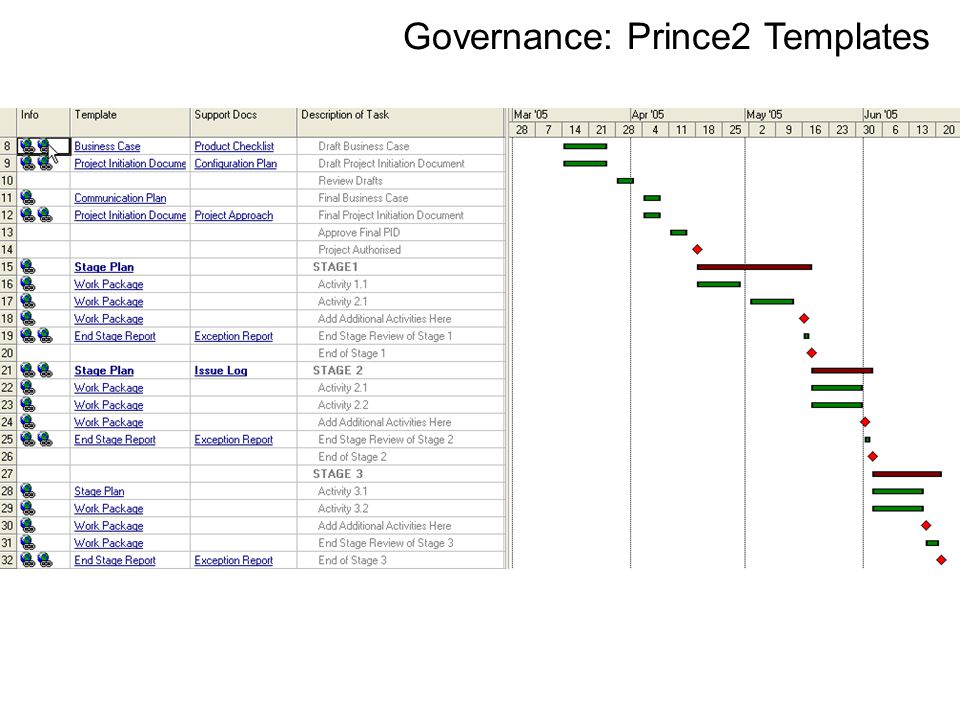Screen dimensions: 960x720
Task: Click the Info column header
Action: click(43, 122)
